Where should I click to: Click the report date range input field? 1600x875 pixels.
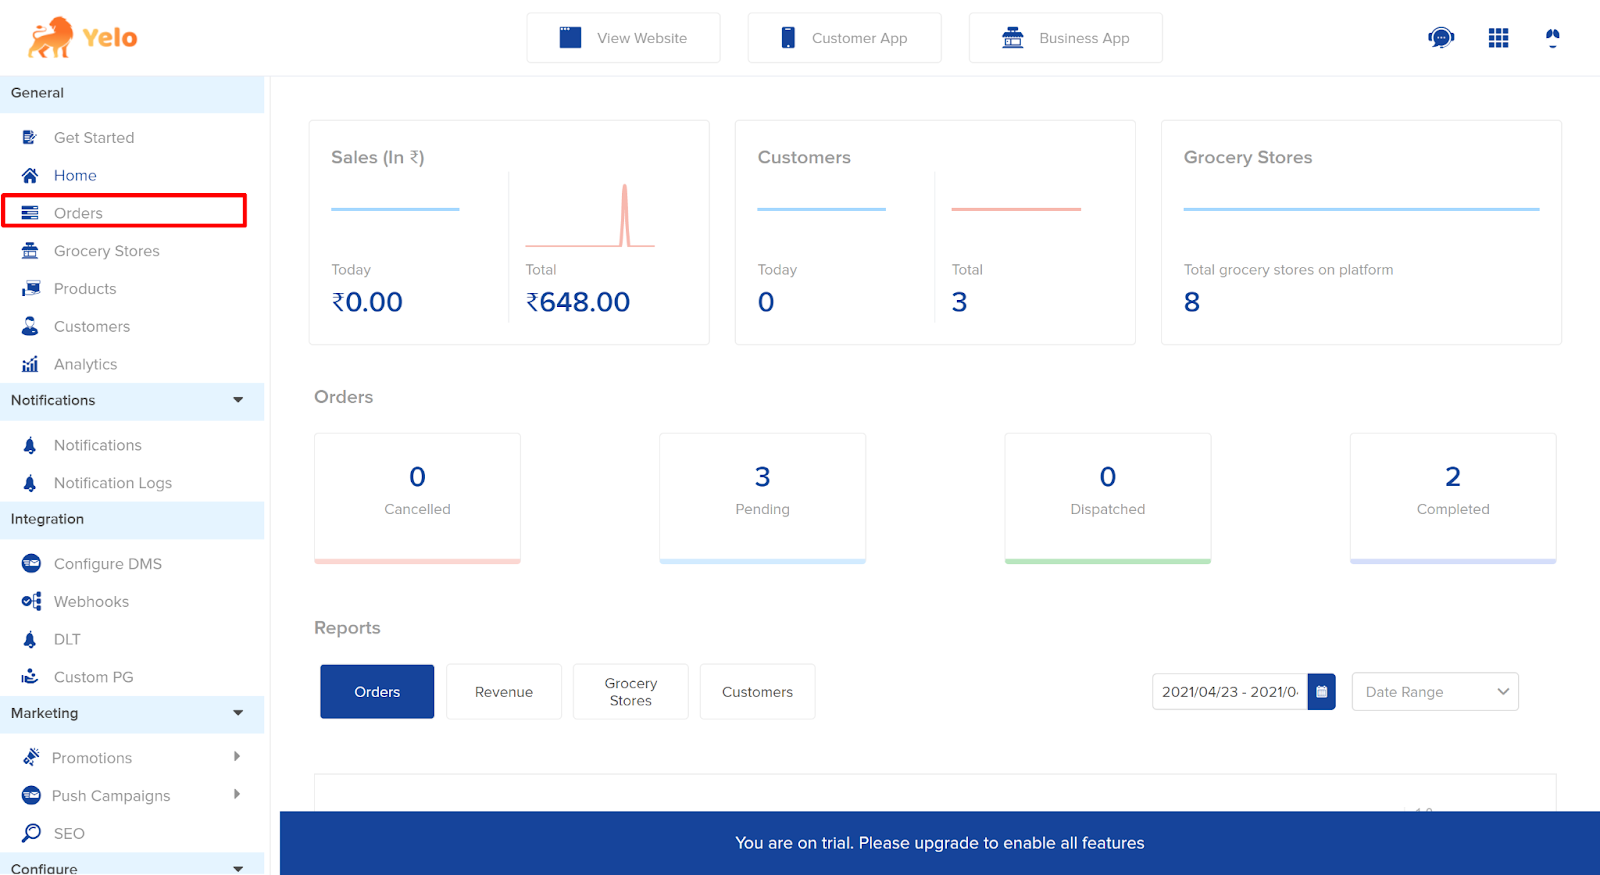tap(1230, 691)
